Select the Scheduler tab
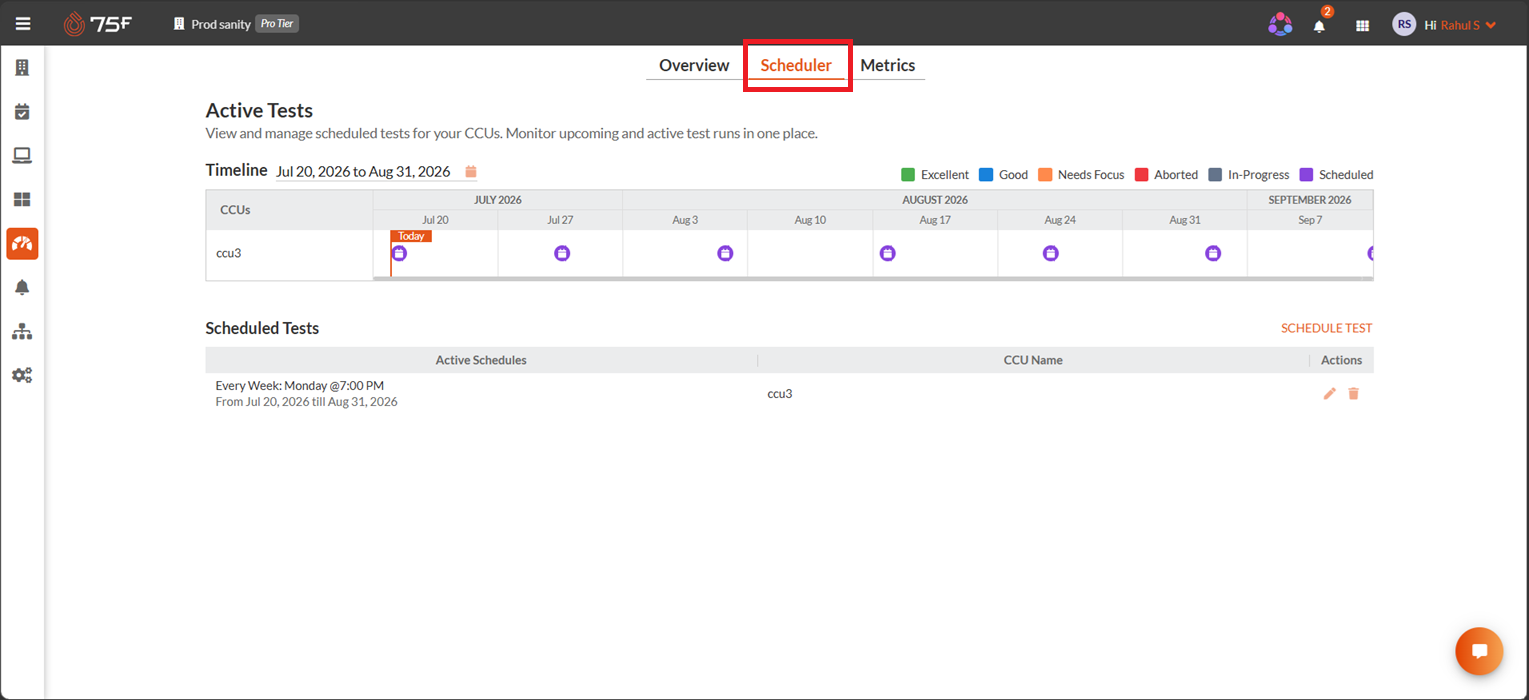This screenshot has width=1529, height=700. point(796,65)
